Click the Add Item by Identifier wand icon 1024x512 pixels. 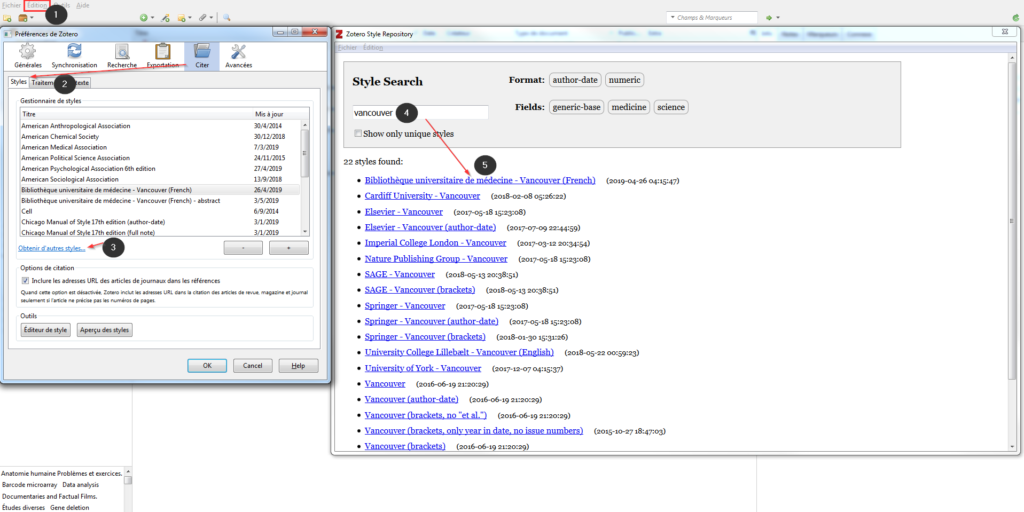[x=165, y=18]
